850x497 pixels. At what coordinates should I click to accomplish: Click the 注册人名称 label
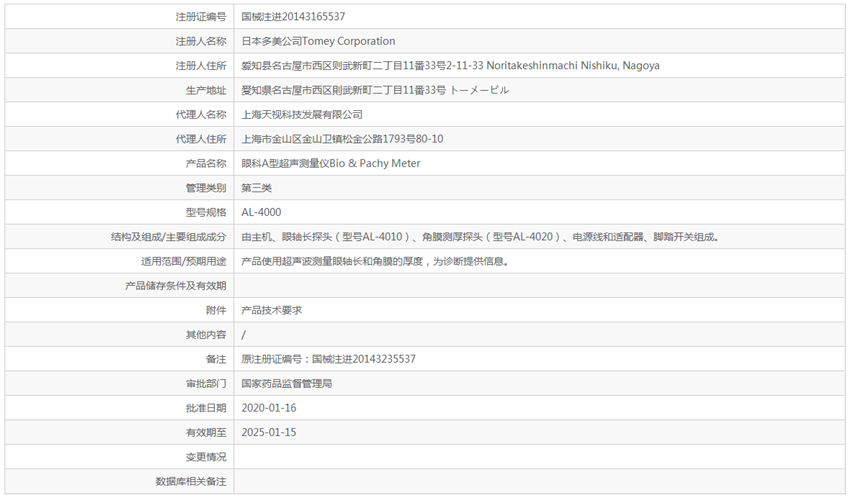pos(201,41)
